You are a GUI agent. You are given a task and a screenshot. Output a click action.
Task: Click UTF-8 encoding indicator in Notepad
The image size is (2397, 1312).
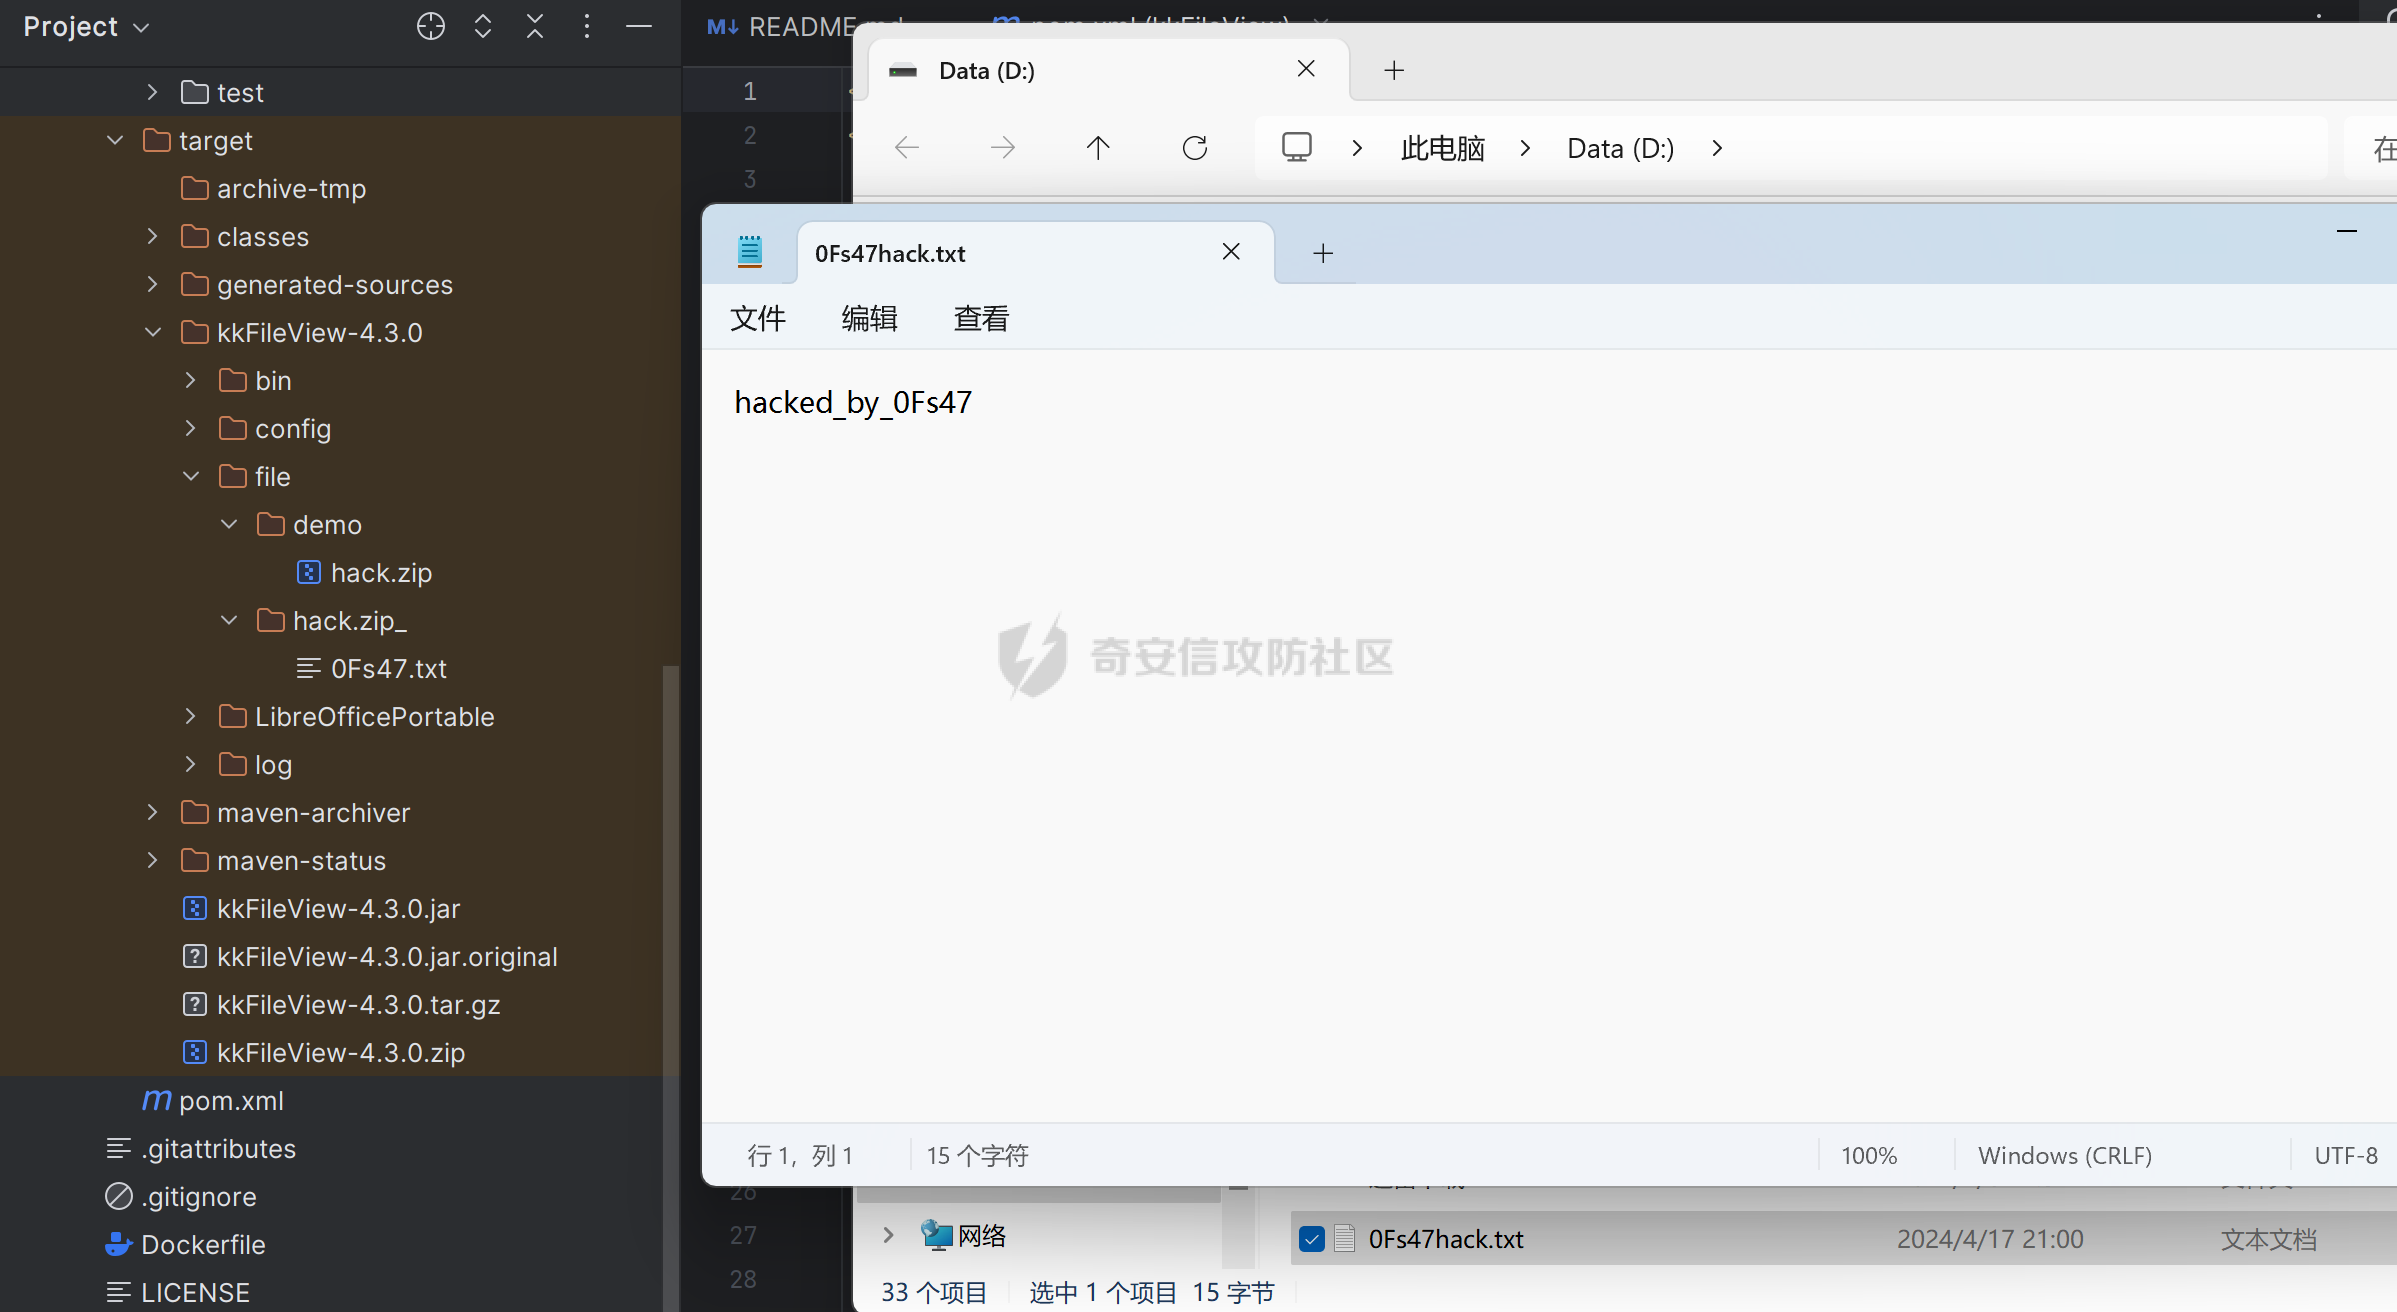click(x=2346, y=1155)
